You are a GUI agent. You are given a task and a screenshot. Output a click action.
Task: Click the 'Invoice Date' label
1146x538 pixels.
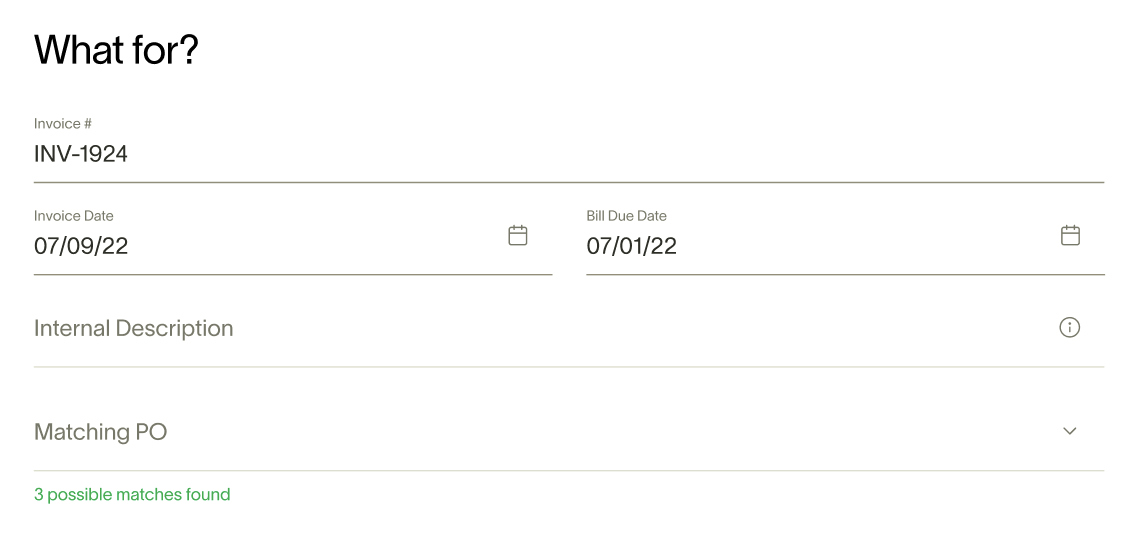click(73, 216)
